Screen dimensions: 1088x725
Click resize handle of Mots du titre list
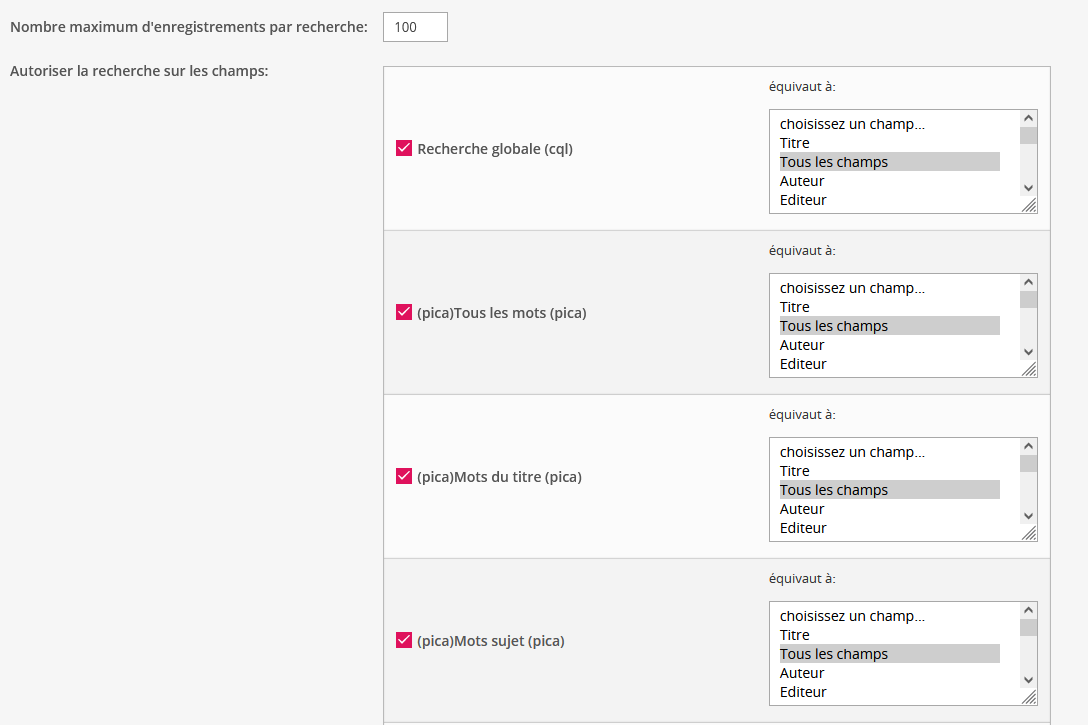[x=1030, y=534]
